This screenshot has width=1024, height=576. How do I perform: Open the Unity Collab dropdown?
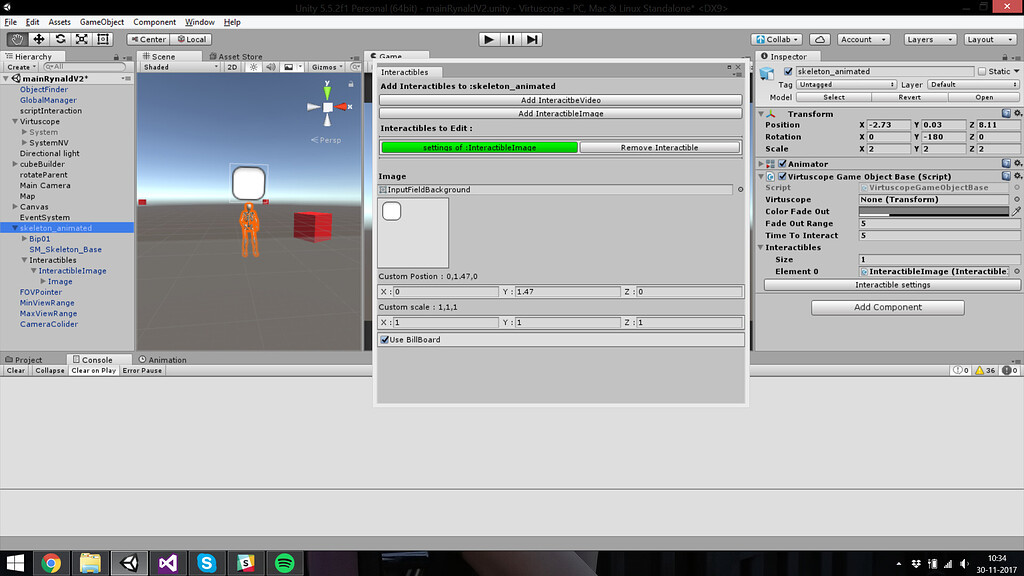[778, 38]
